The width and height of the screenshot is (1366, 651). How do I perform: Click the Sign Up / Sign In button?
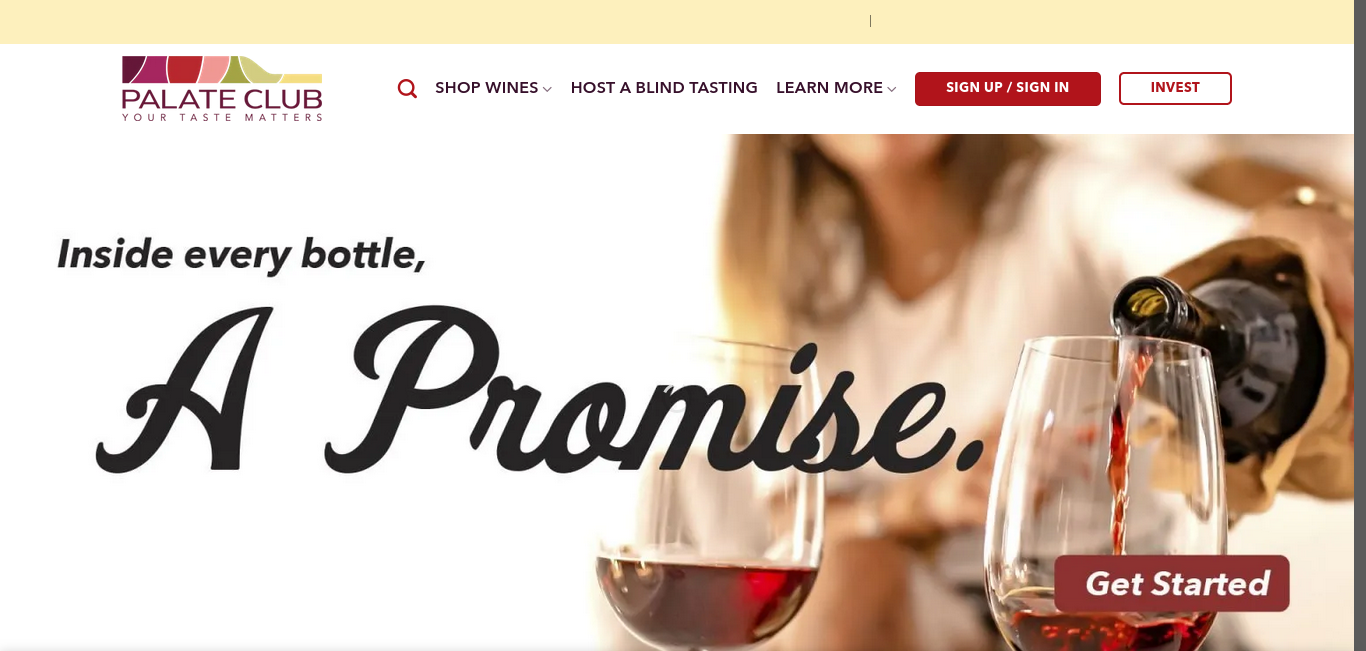click(1007, 88)
